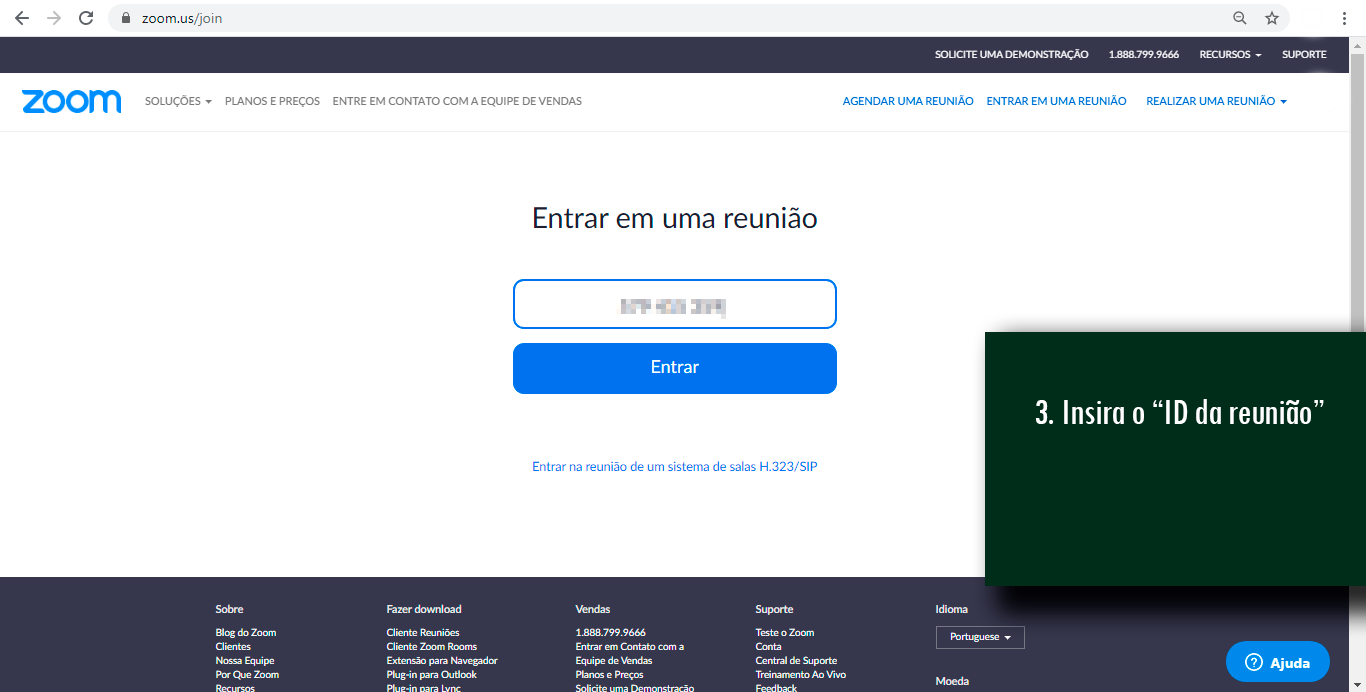Open the Portuguese language dropdown

(980, 637)
